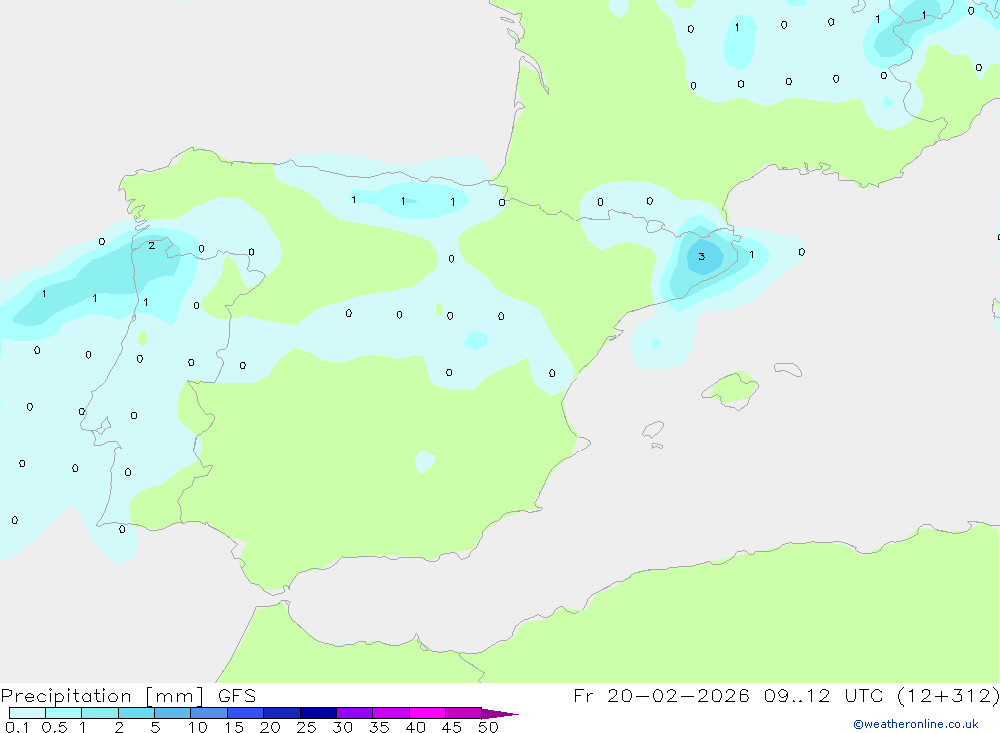Viewport: 1000px width, 733px height.
Task: Choose the legend swatch between 45 and 50
Action: 463,713
